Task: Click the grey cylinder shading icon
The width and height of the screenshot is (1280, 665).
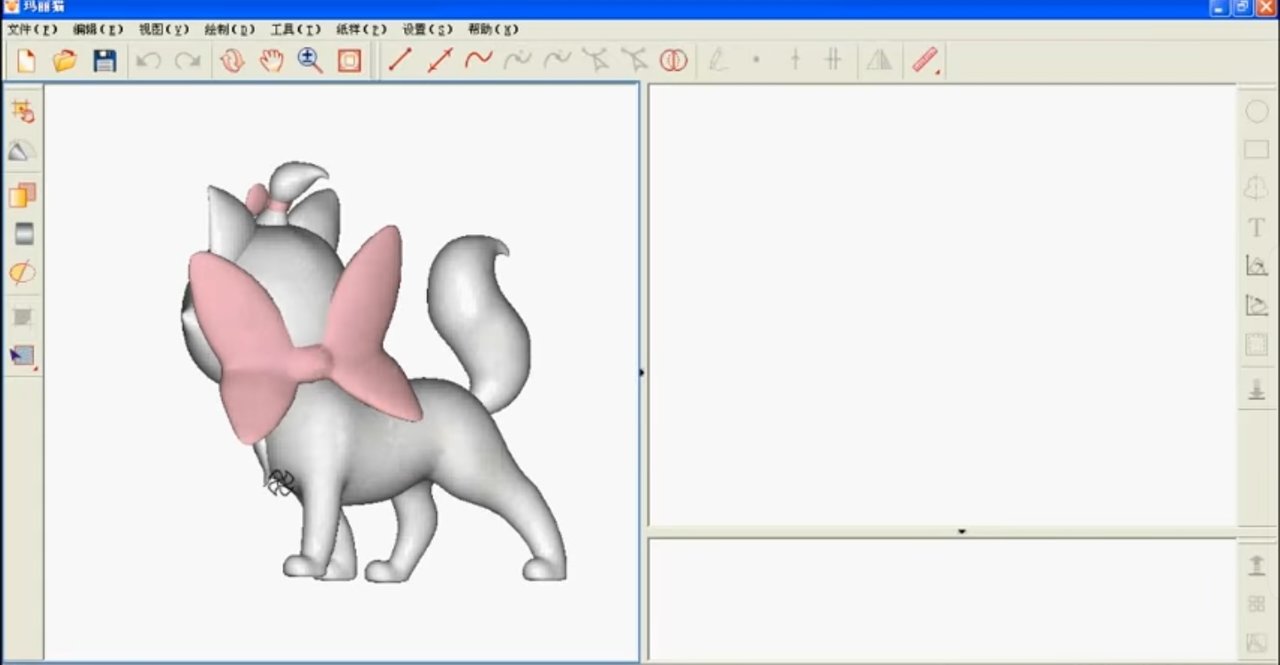Action: point(23,233)
